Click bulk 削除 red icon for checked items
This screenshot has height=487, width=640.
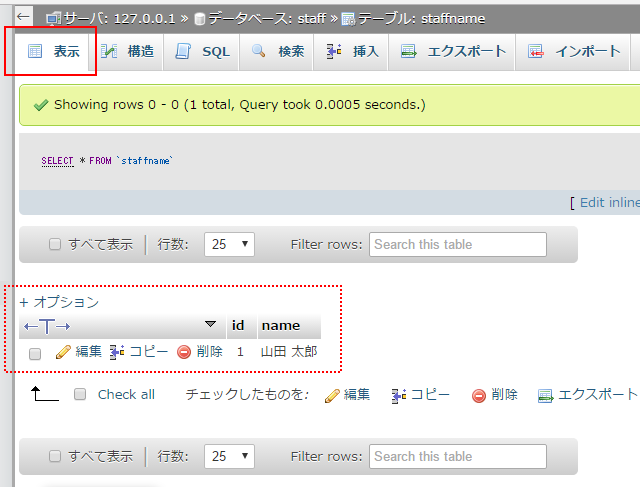[x=479, y=396]
